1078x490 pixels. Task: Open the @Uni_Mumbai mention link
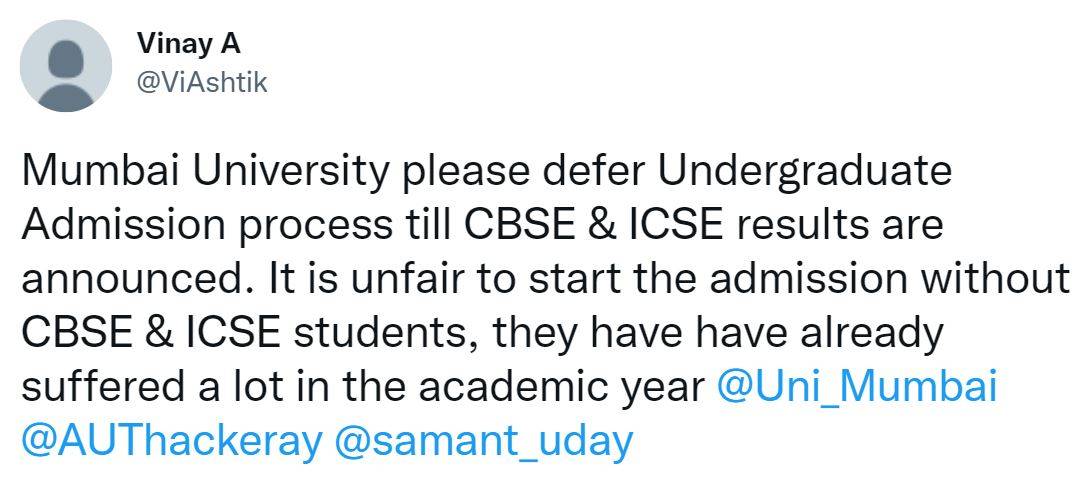click(x=857, y=387)
